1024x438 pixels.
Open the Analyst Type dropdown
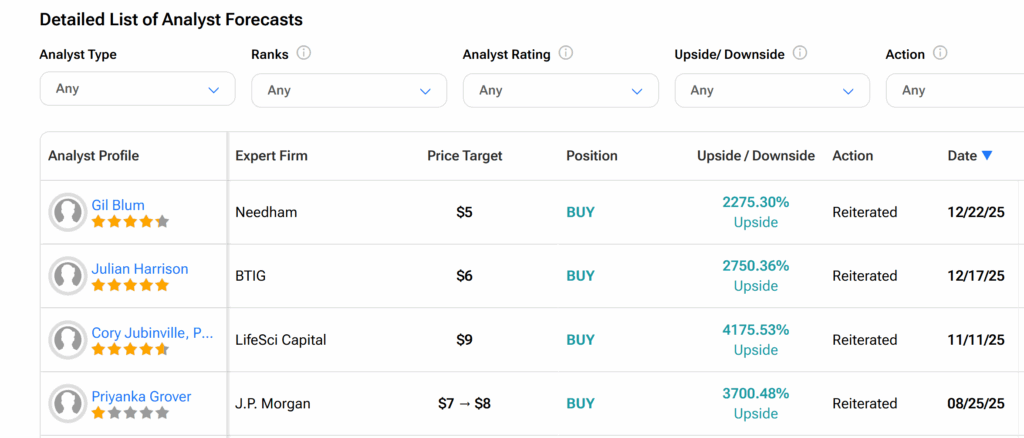(137, 89)
